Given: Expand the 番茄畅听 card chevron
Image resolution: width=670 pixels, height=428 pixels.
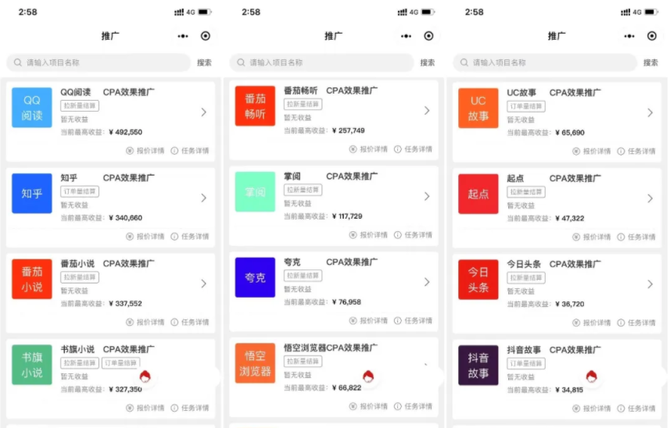Looking at the screenshot, I should [x=427, y=111].
